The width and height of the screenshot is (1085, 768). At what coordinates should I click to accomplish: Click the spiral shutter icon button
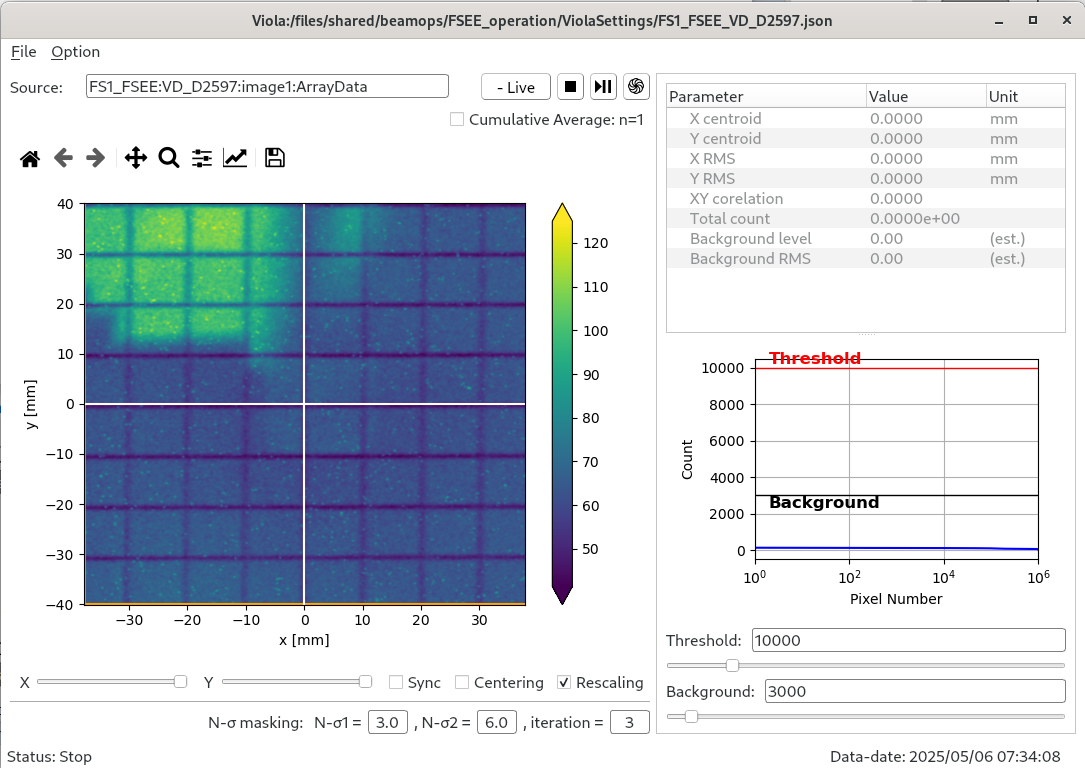click(x=636, y=87)
